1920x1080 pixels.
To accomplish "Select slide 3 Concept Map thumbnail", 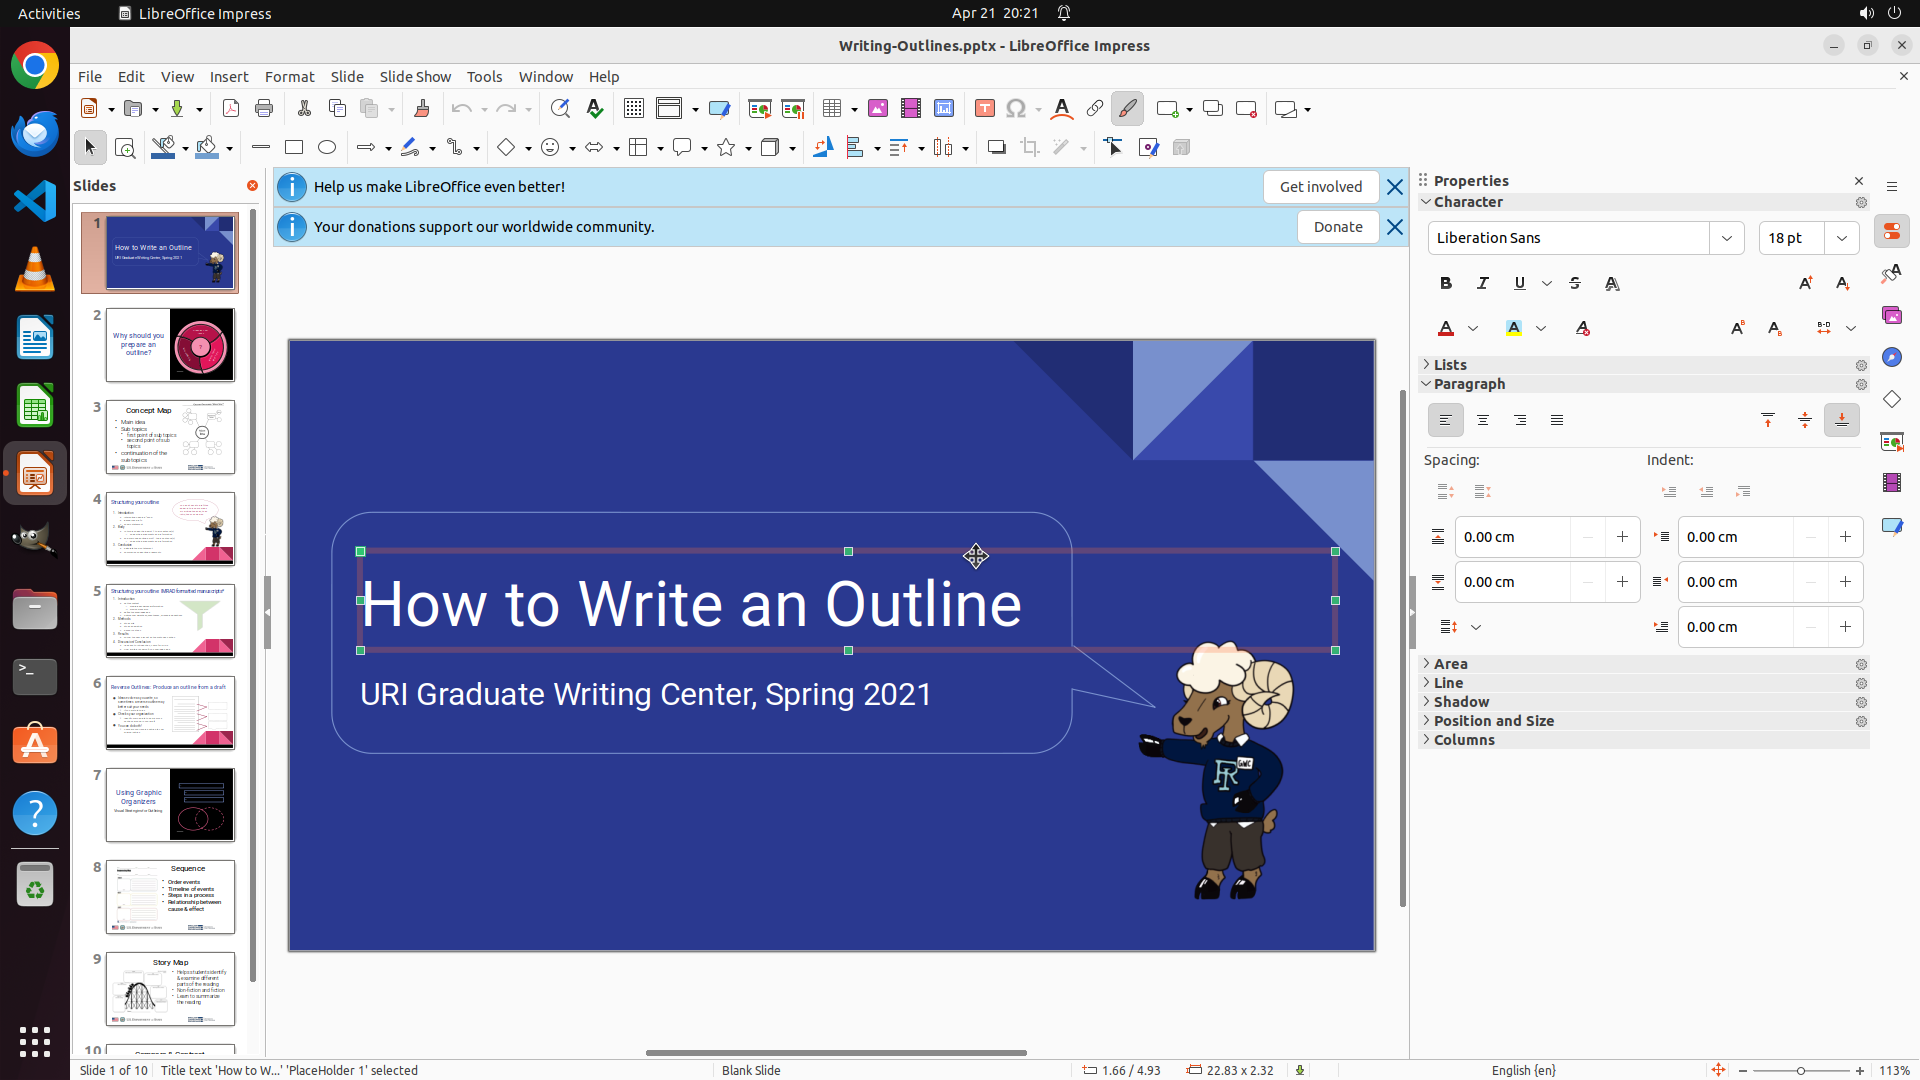I will [170, 438].
